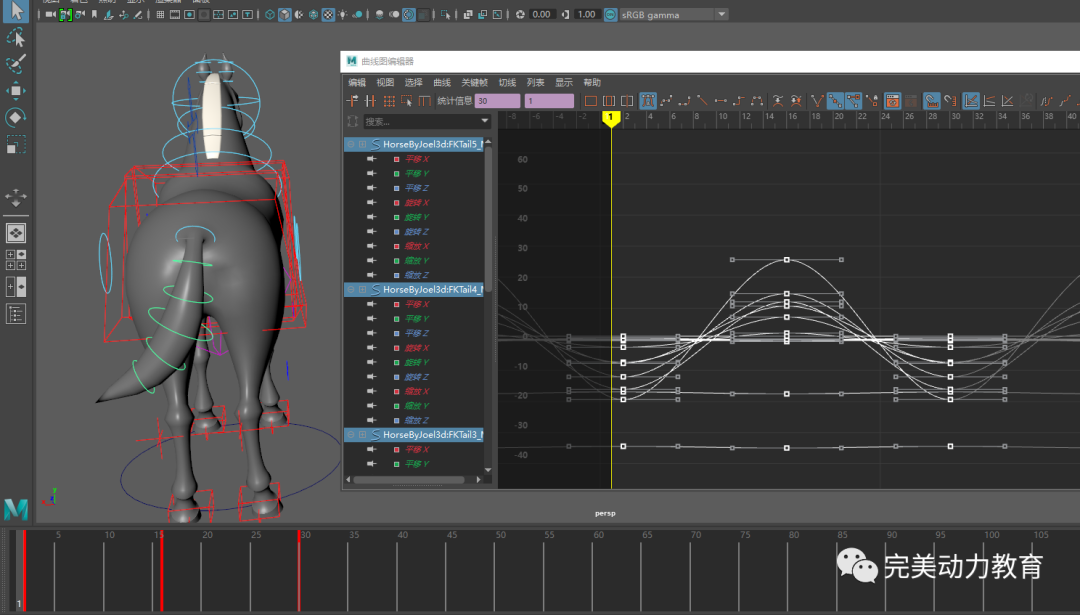The width and height of the screenshot is (1080, 615).
Task: Click the linear tangents icon in Graph Editor
Action: [702, 101]
